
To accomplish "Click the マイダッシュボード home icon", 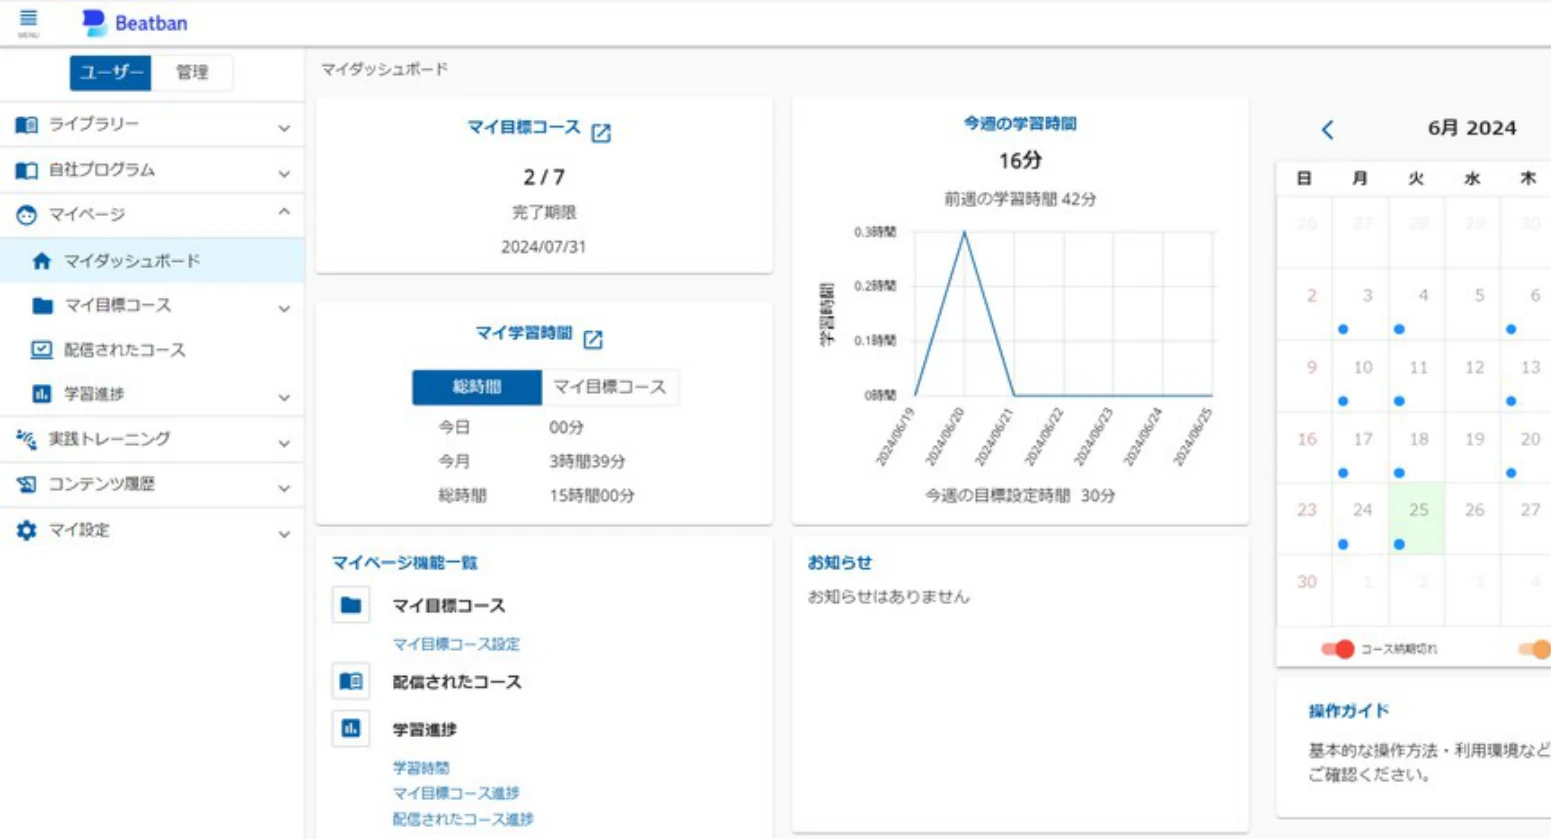I will coord(41,261).
